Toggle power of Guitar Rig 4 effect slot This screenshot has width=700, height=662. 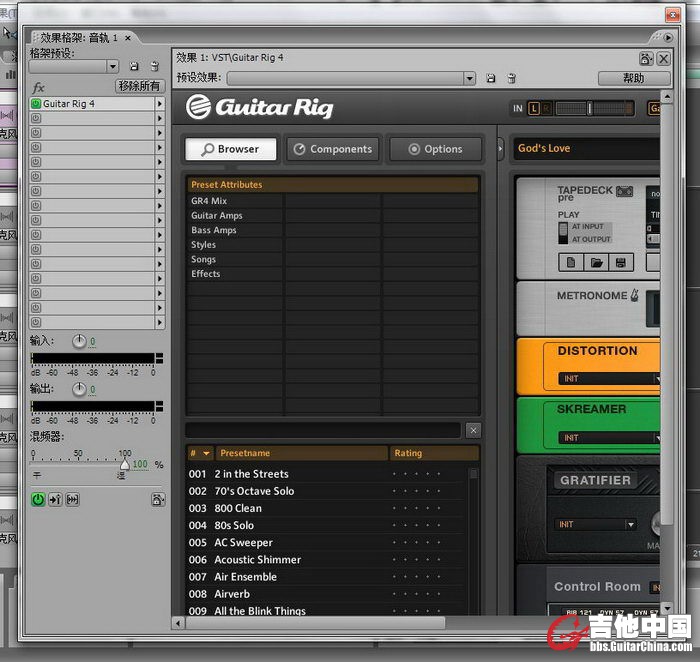click(x=36, y=104)
